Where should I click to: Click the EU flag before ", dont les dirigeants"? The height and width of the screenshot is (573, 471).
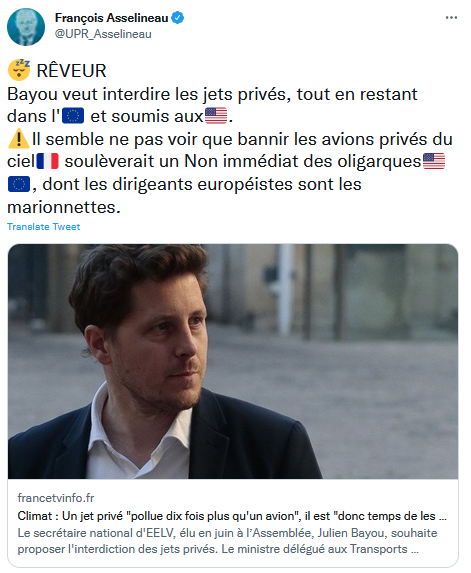click(19, 184)
